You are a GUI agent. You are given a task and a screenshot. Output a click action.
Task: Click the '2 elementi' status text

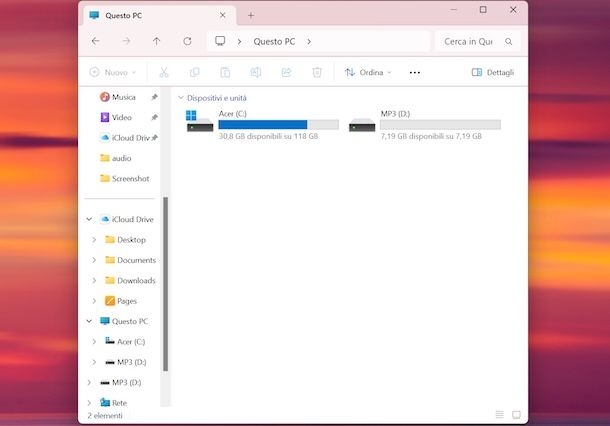pyautogui.click(x=105, y=415)
